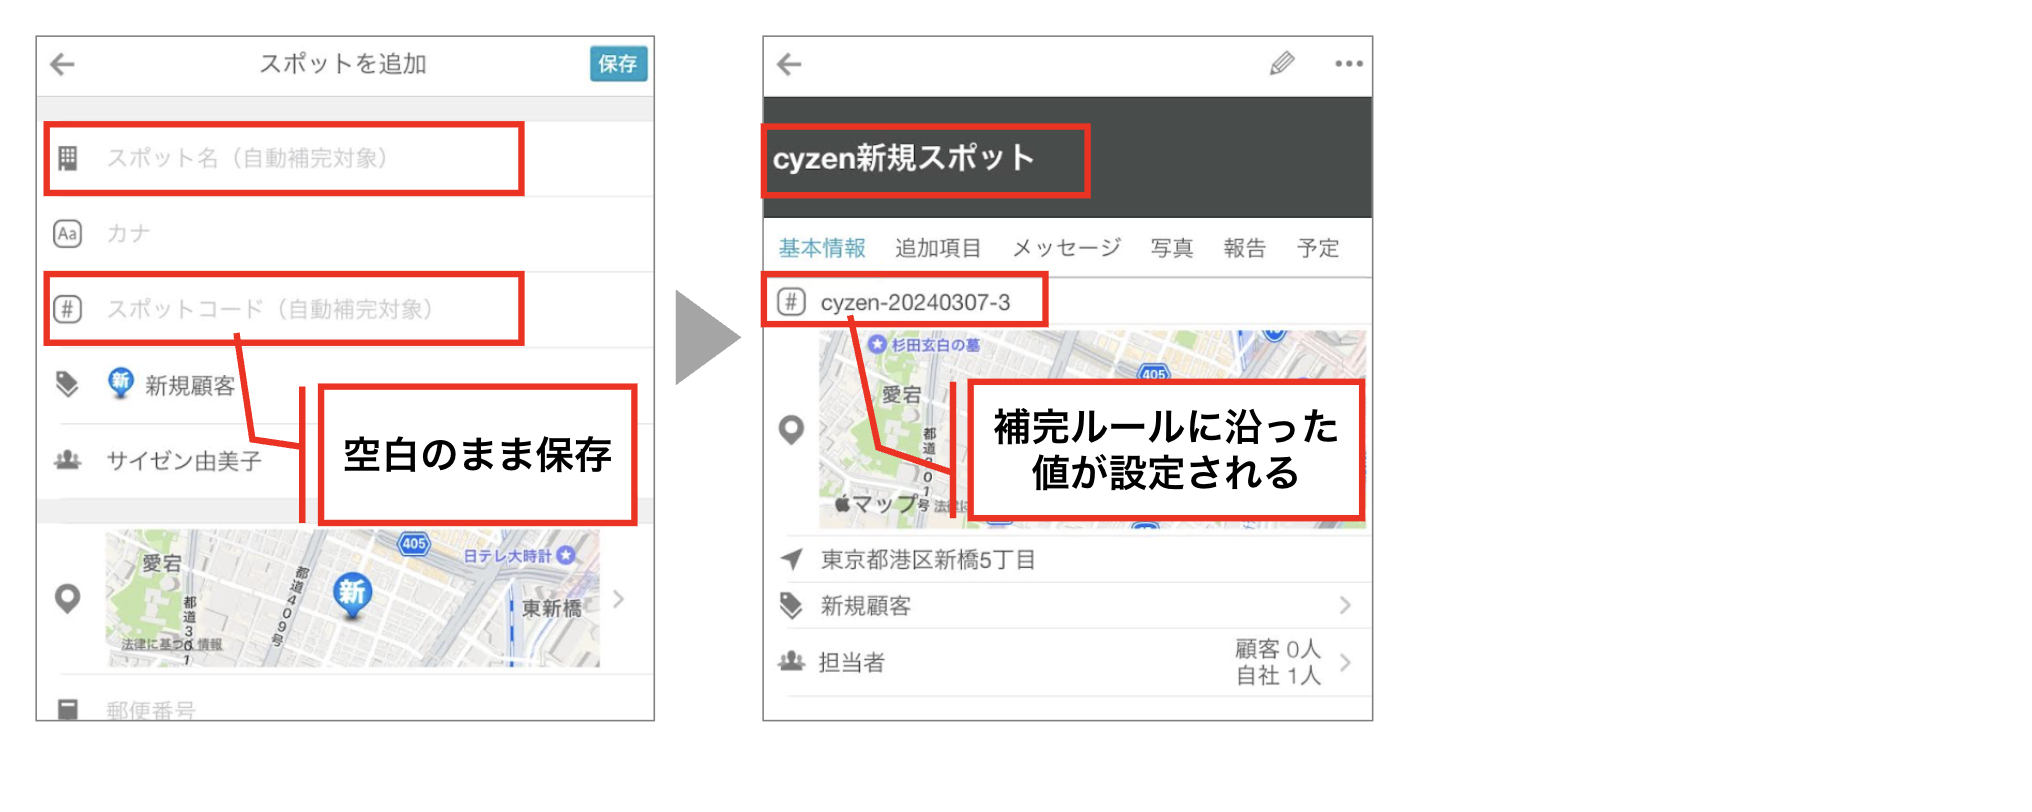The width and height of the screenshot is (2032, 812).
Task: Click the people icon beside サイゼン由美子
Action: [x=67, y=460]
